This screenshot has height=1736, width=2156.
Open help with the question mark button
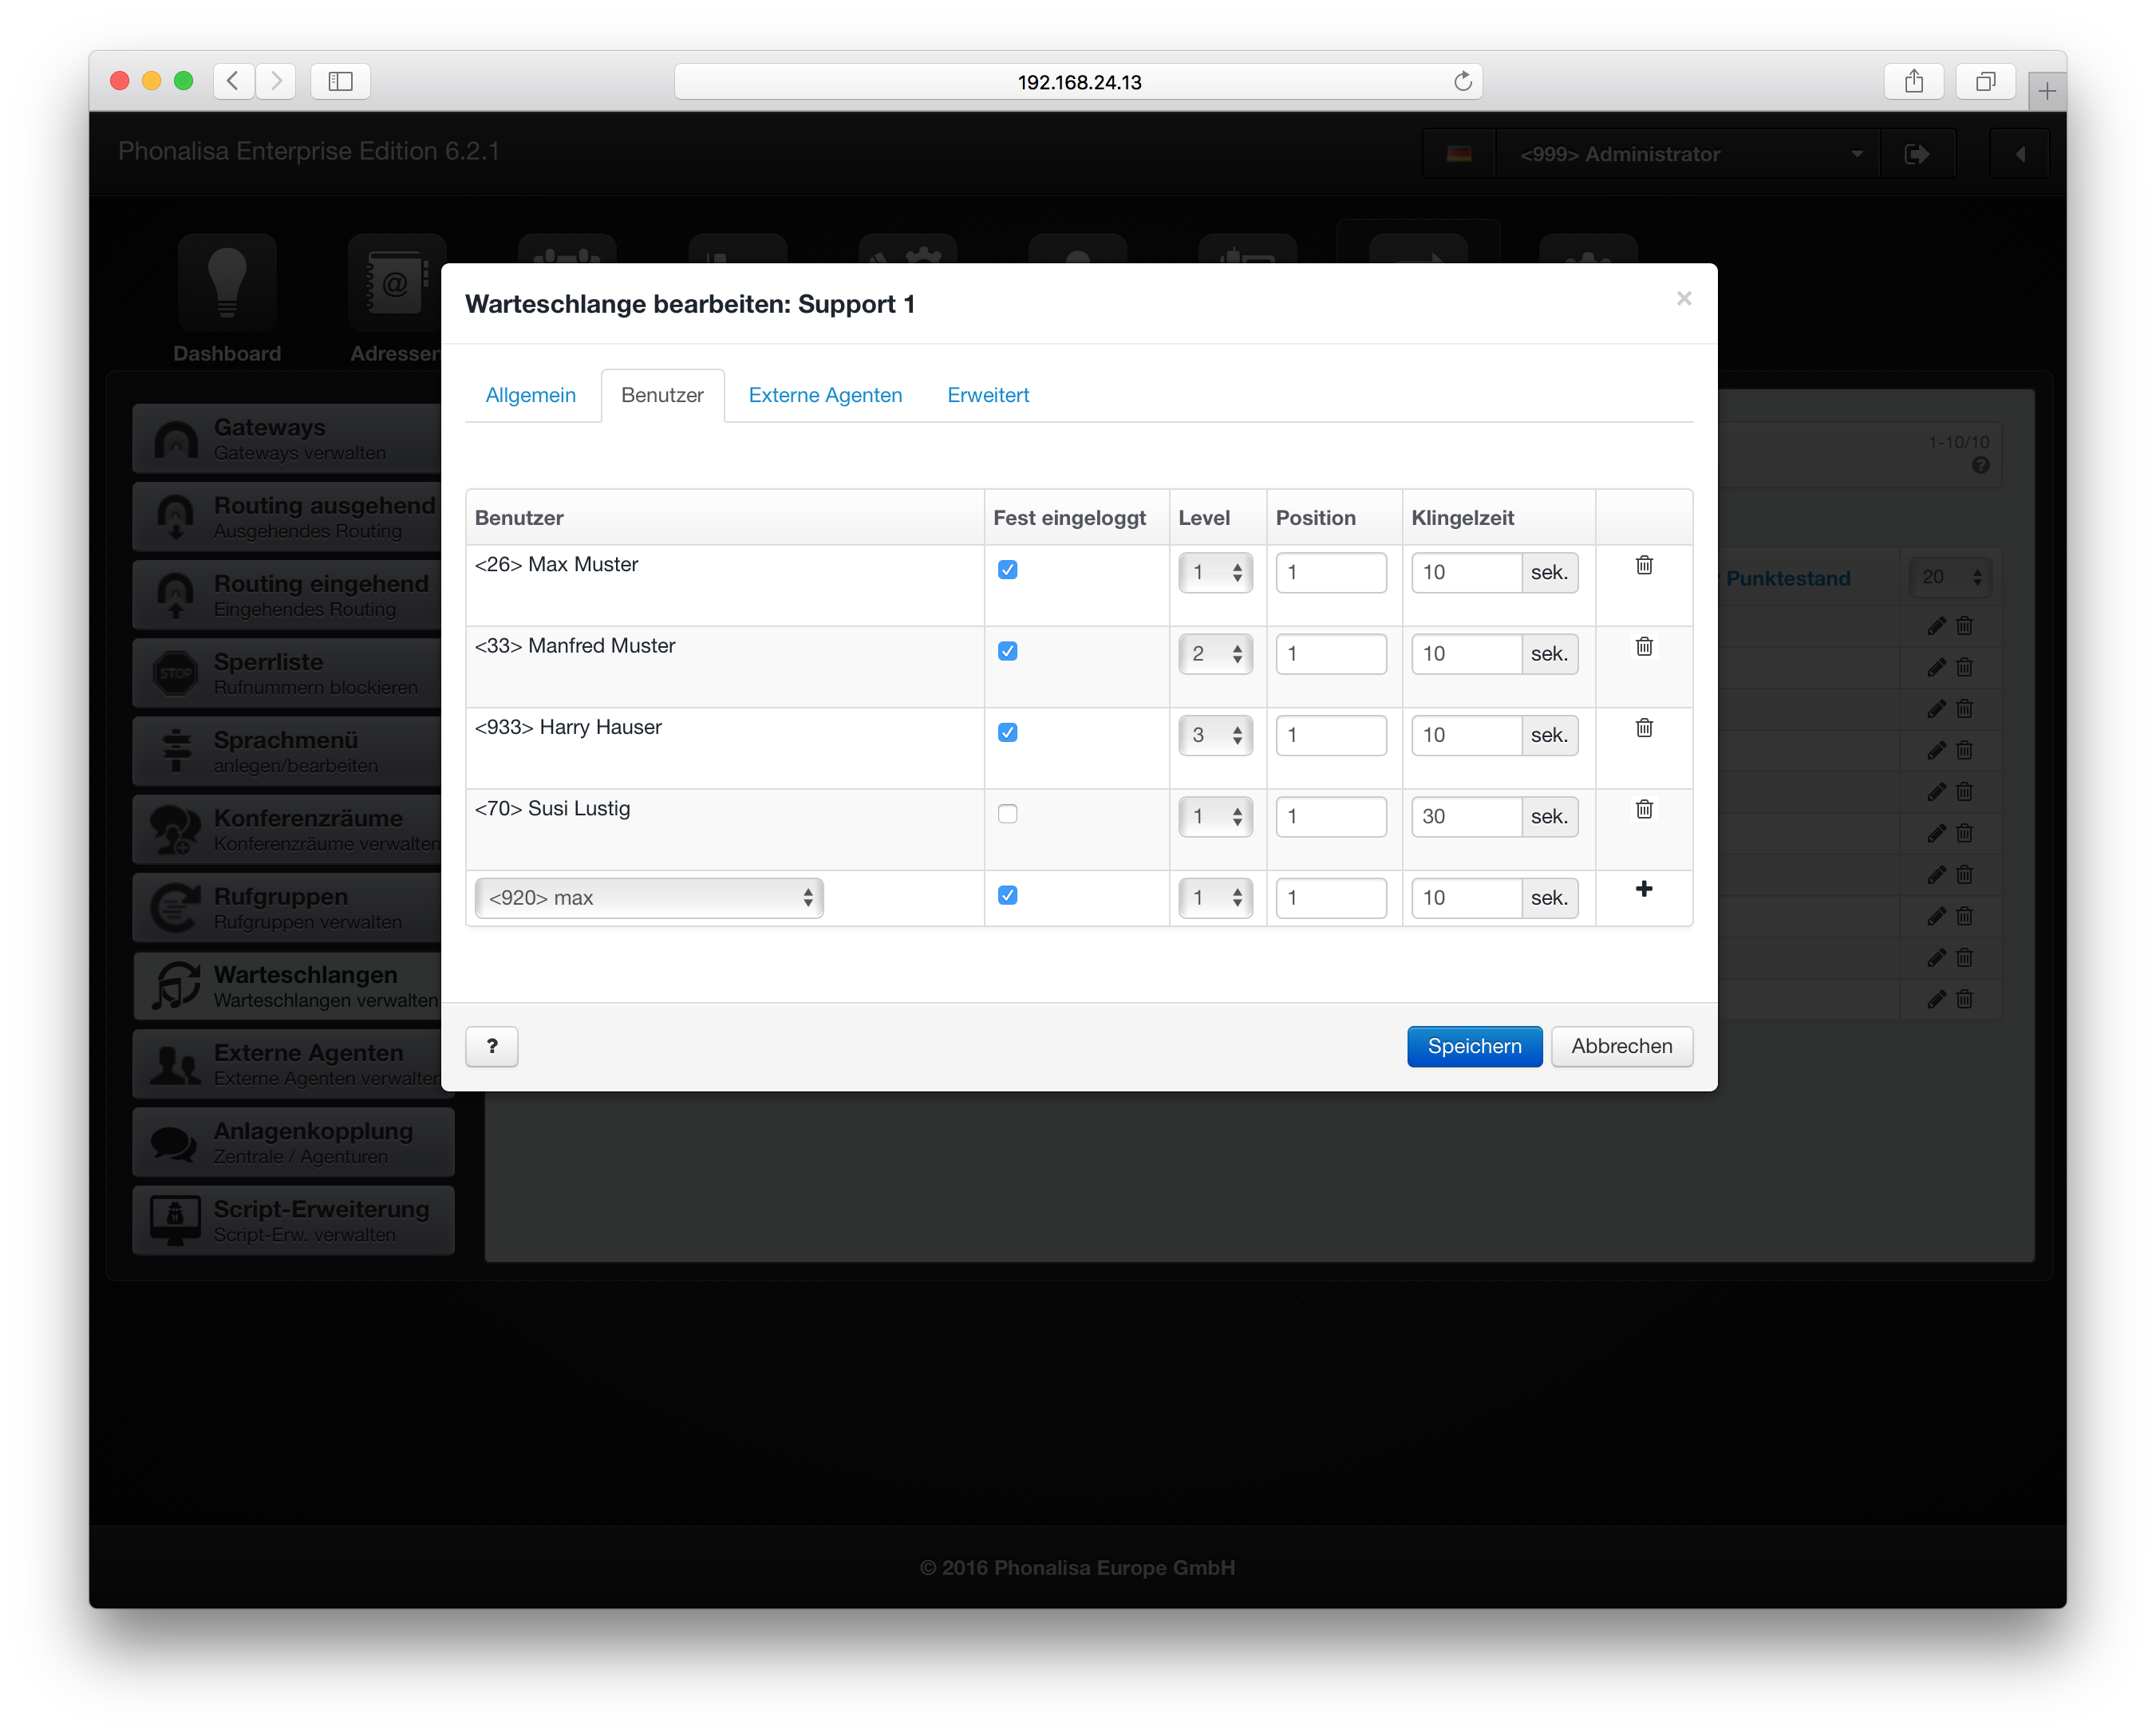[492, 1046]
